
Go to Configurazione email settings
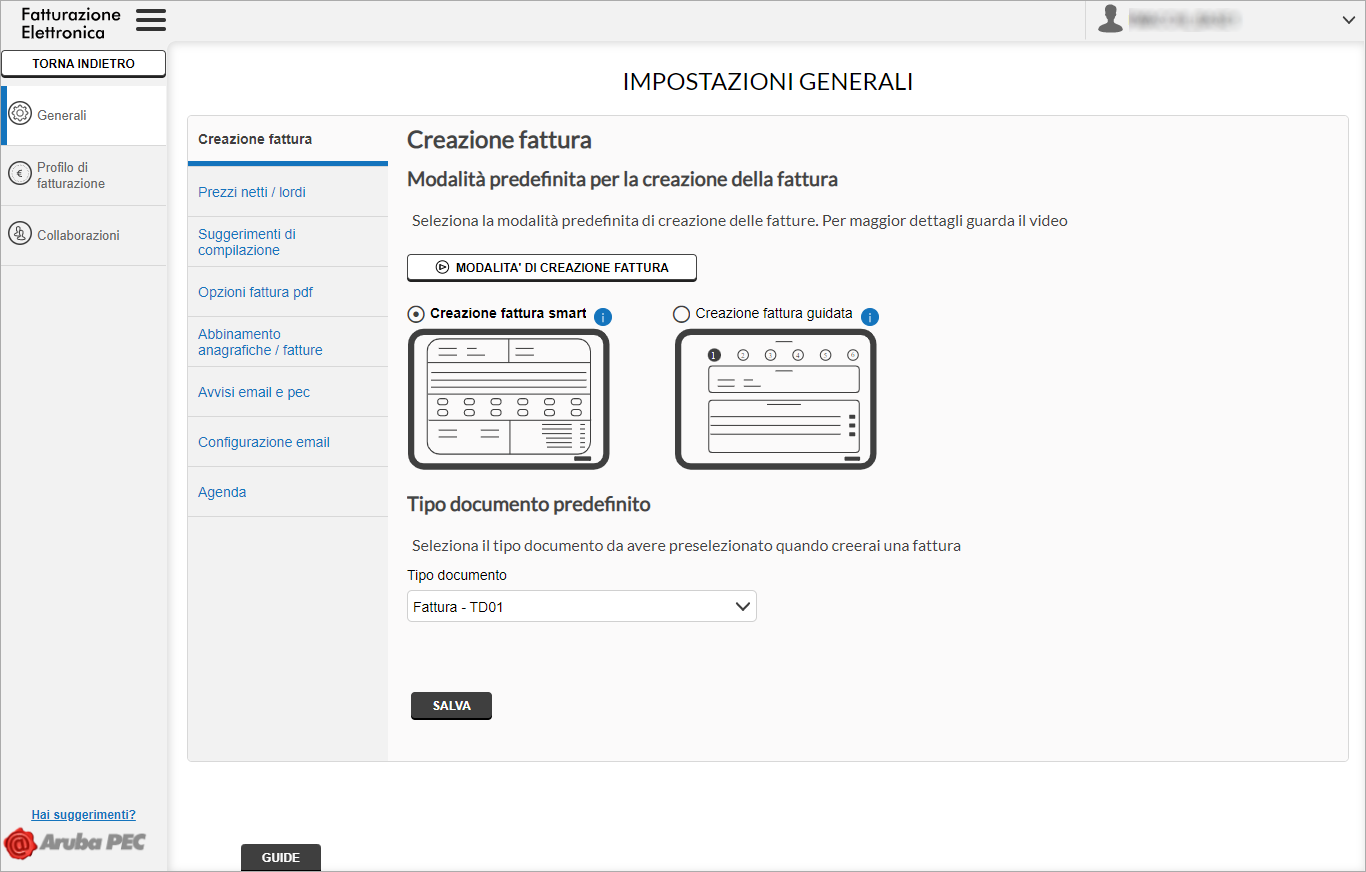pyautogui.click(x=263, y=441)
